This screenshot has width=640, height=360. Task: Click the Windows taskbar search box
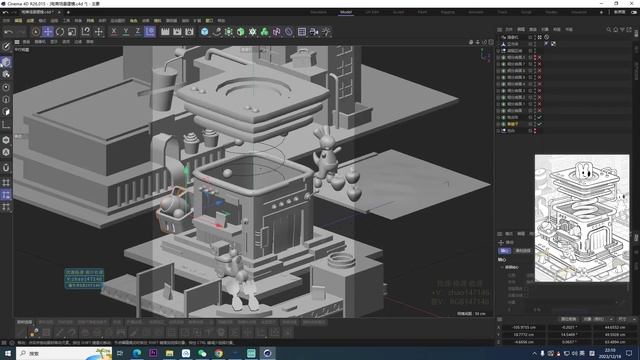click(x=64, y=353)
